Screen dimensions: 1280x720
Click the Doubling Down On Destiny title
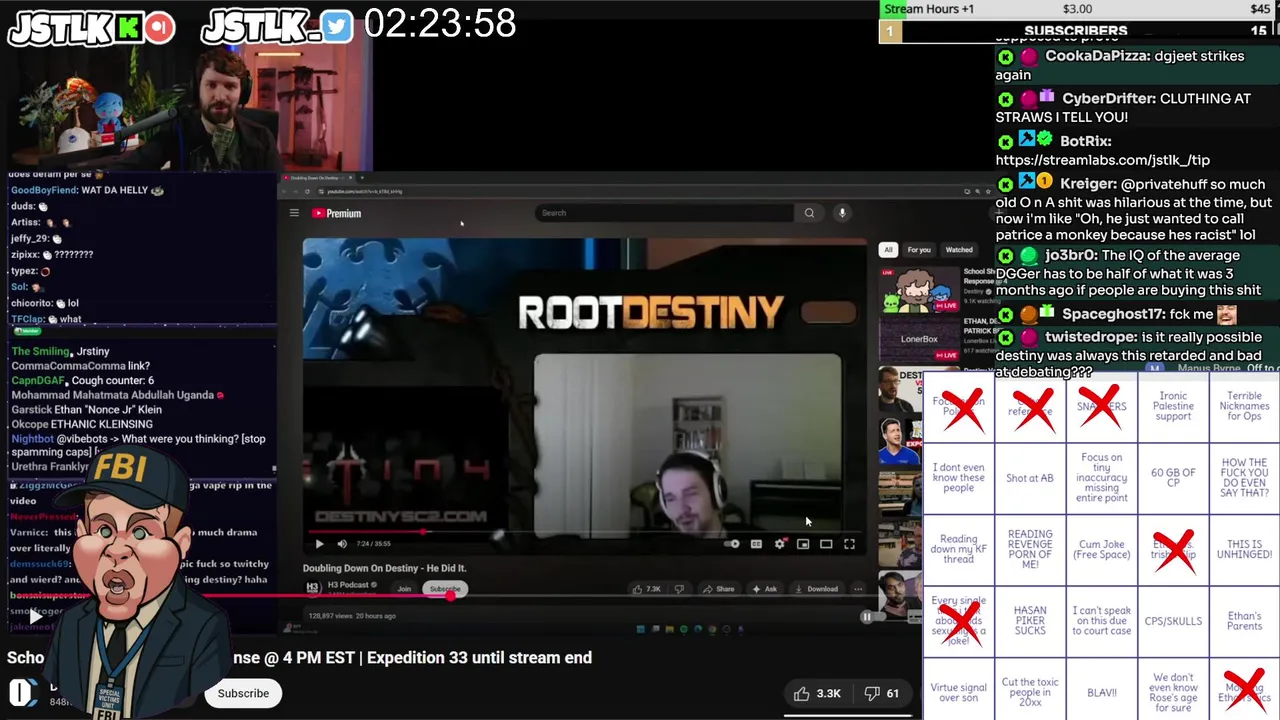click(x=385, y=568)
